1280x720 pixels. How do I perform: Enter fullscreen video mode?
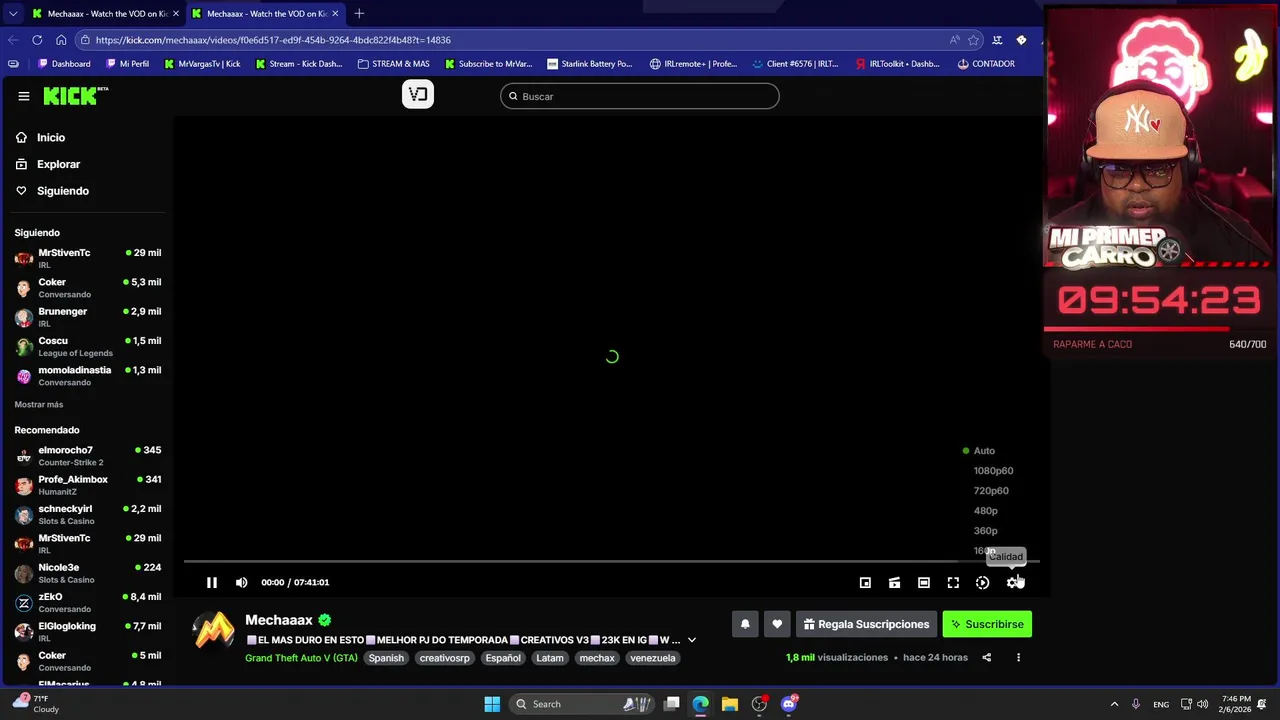953,583
